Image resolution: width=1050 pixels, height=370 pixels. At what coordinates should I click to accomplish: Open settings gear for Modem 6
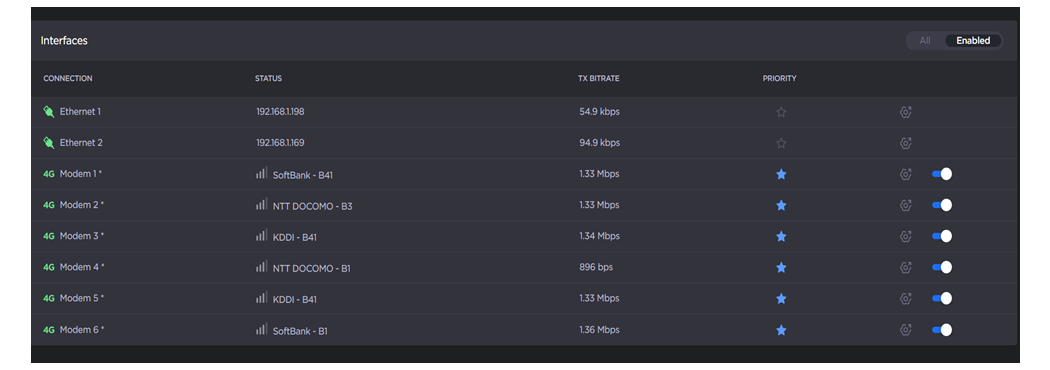pyautogui.click(x=906, y=330)
